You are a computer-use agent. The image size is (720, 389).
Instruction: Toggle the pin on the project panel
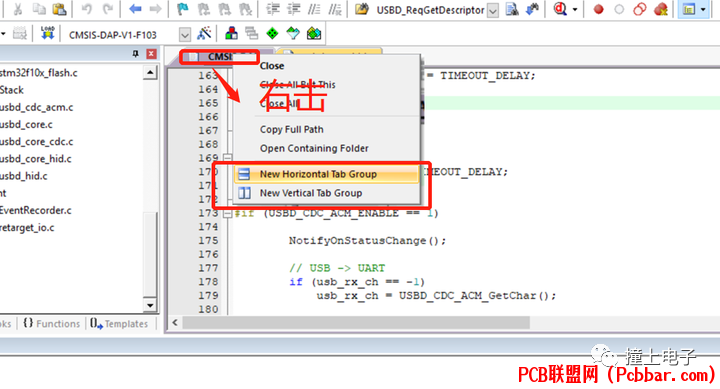pyautogui.click(x=135, y=54)
